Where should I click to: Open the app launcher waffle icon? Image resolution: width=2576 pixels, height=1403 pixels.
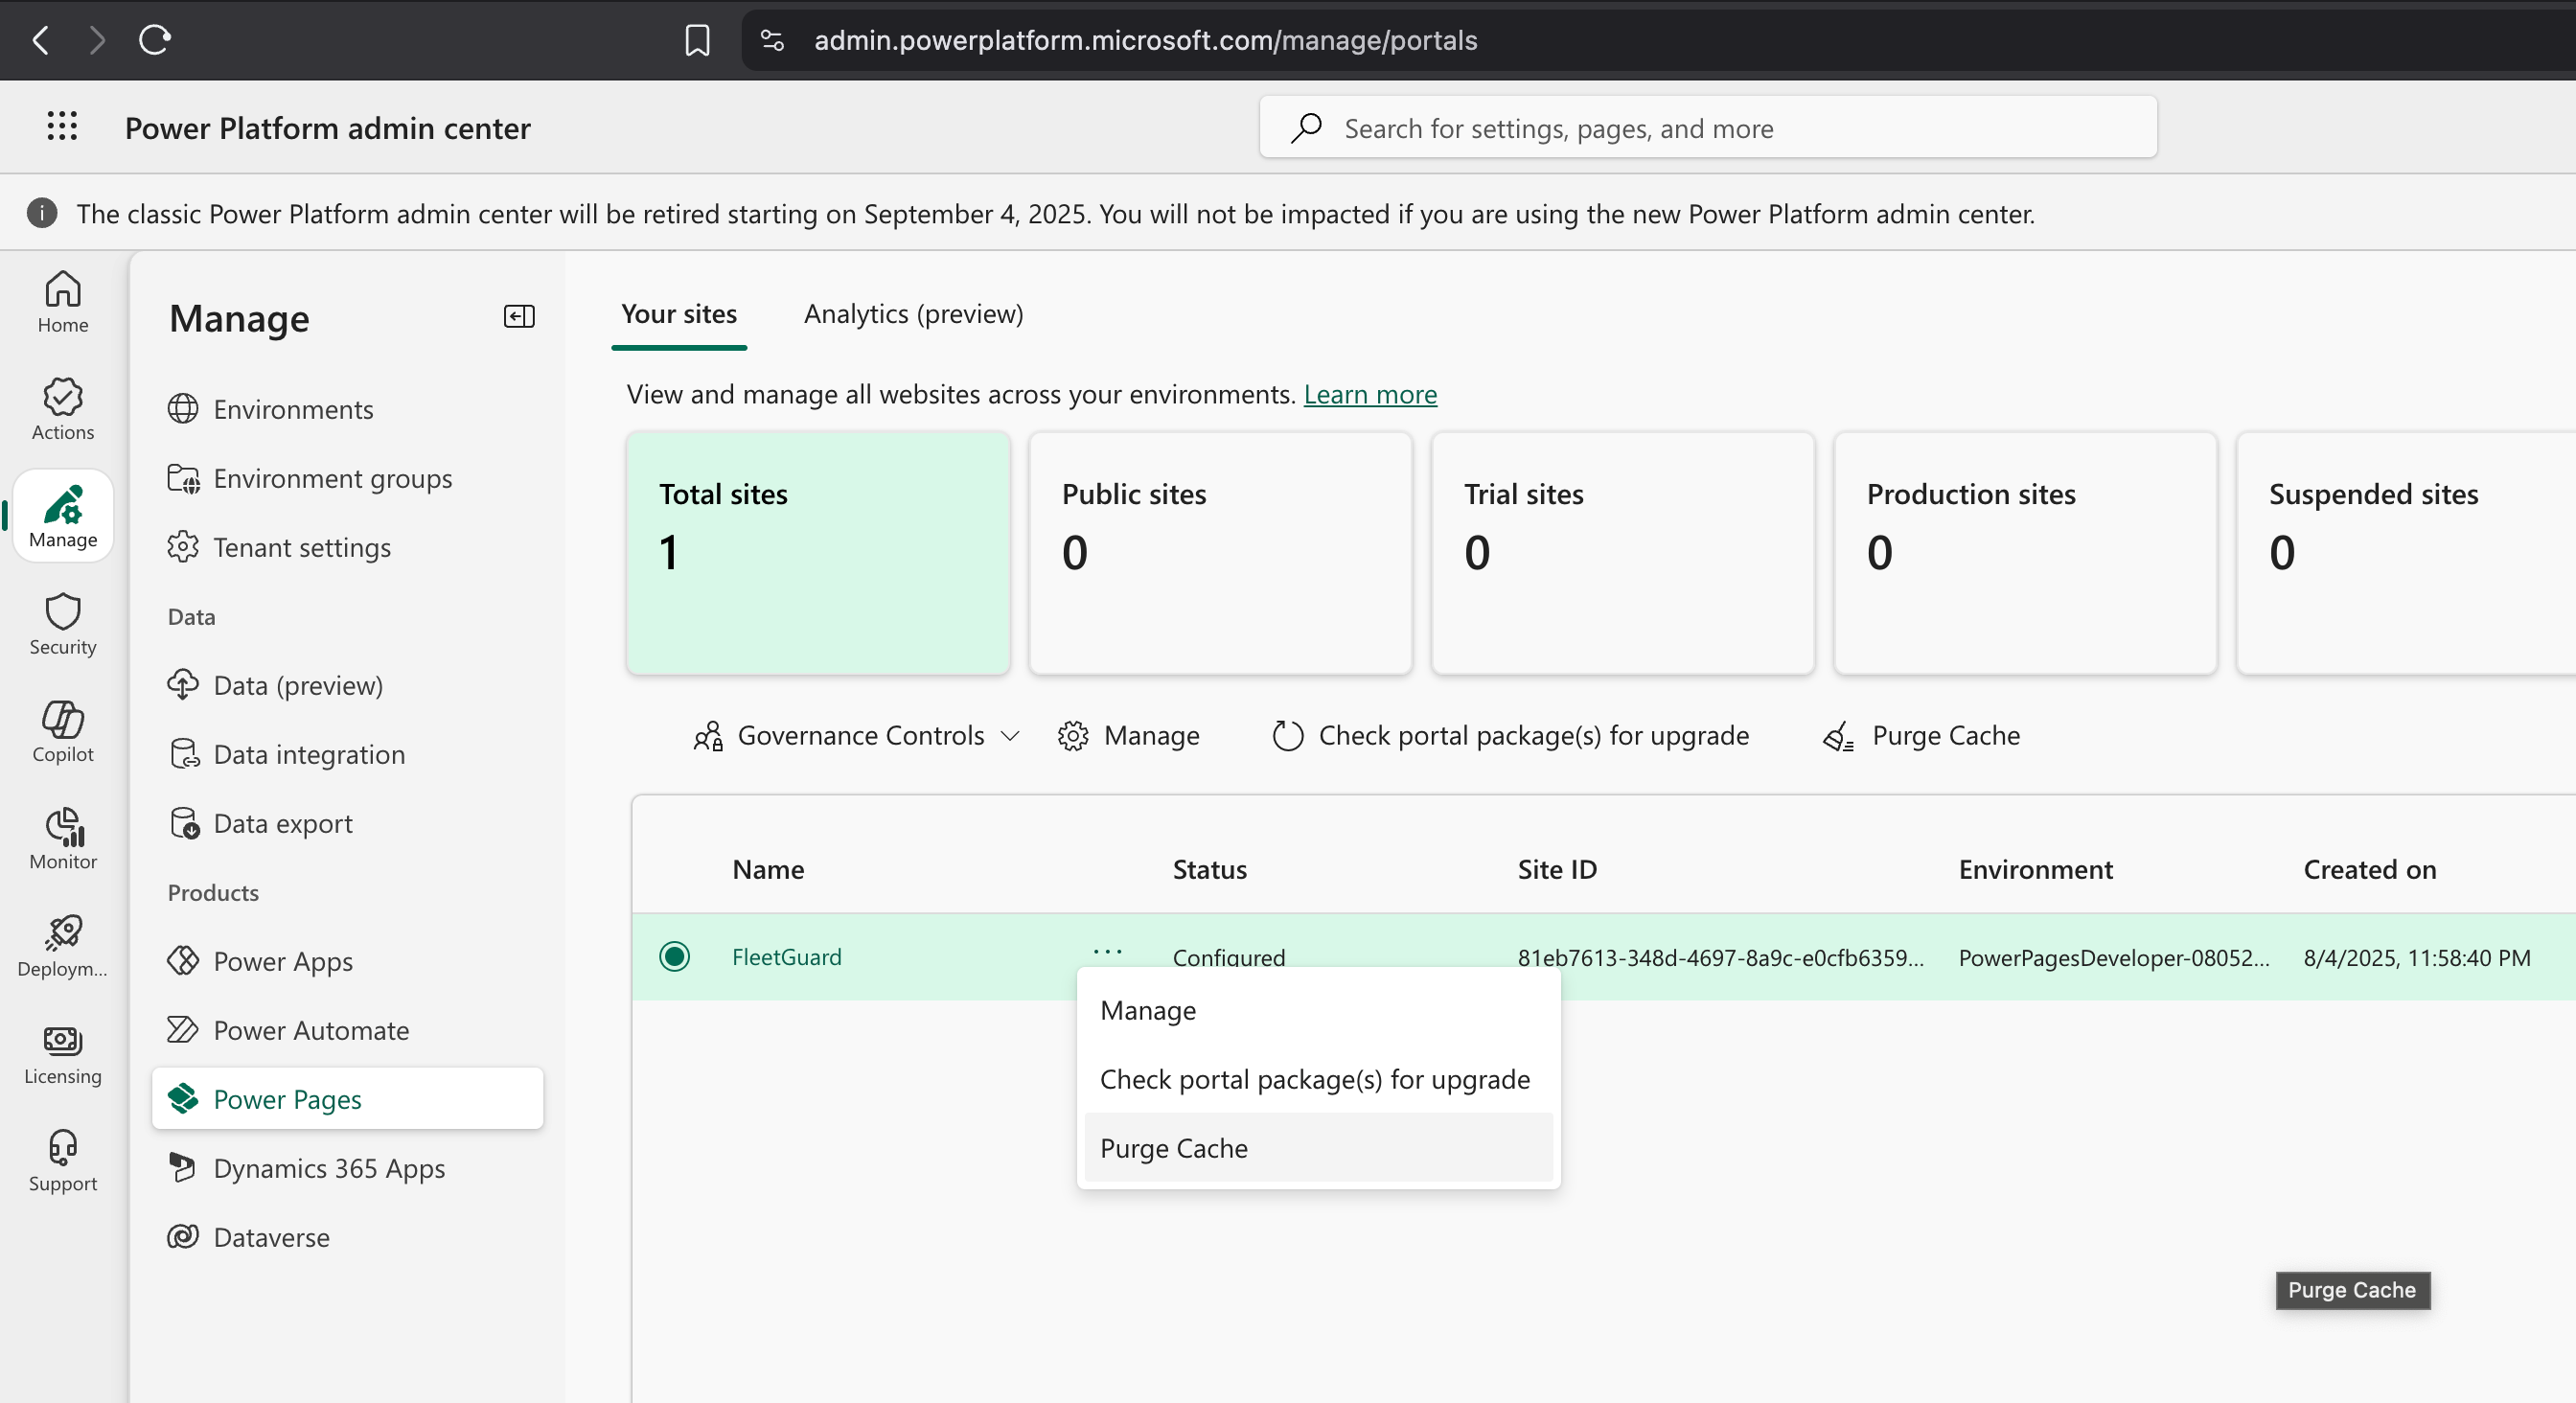(62, 127)
